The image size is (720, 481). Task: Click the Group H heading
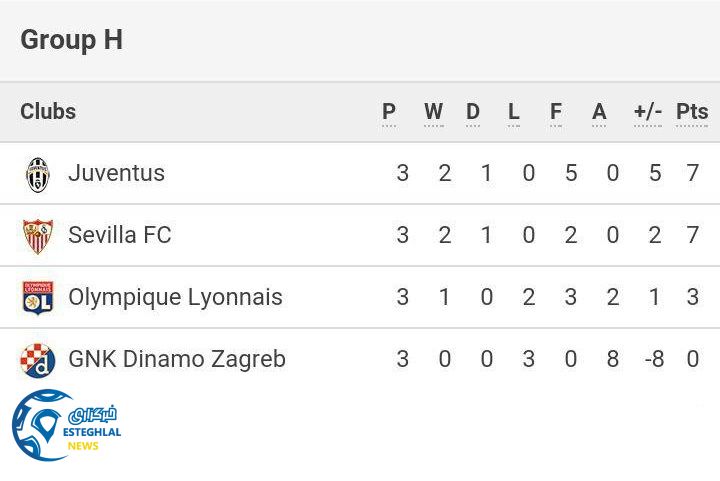71,40
